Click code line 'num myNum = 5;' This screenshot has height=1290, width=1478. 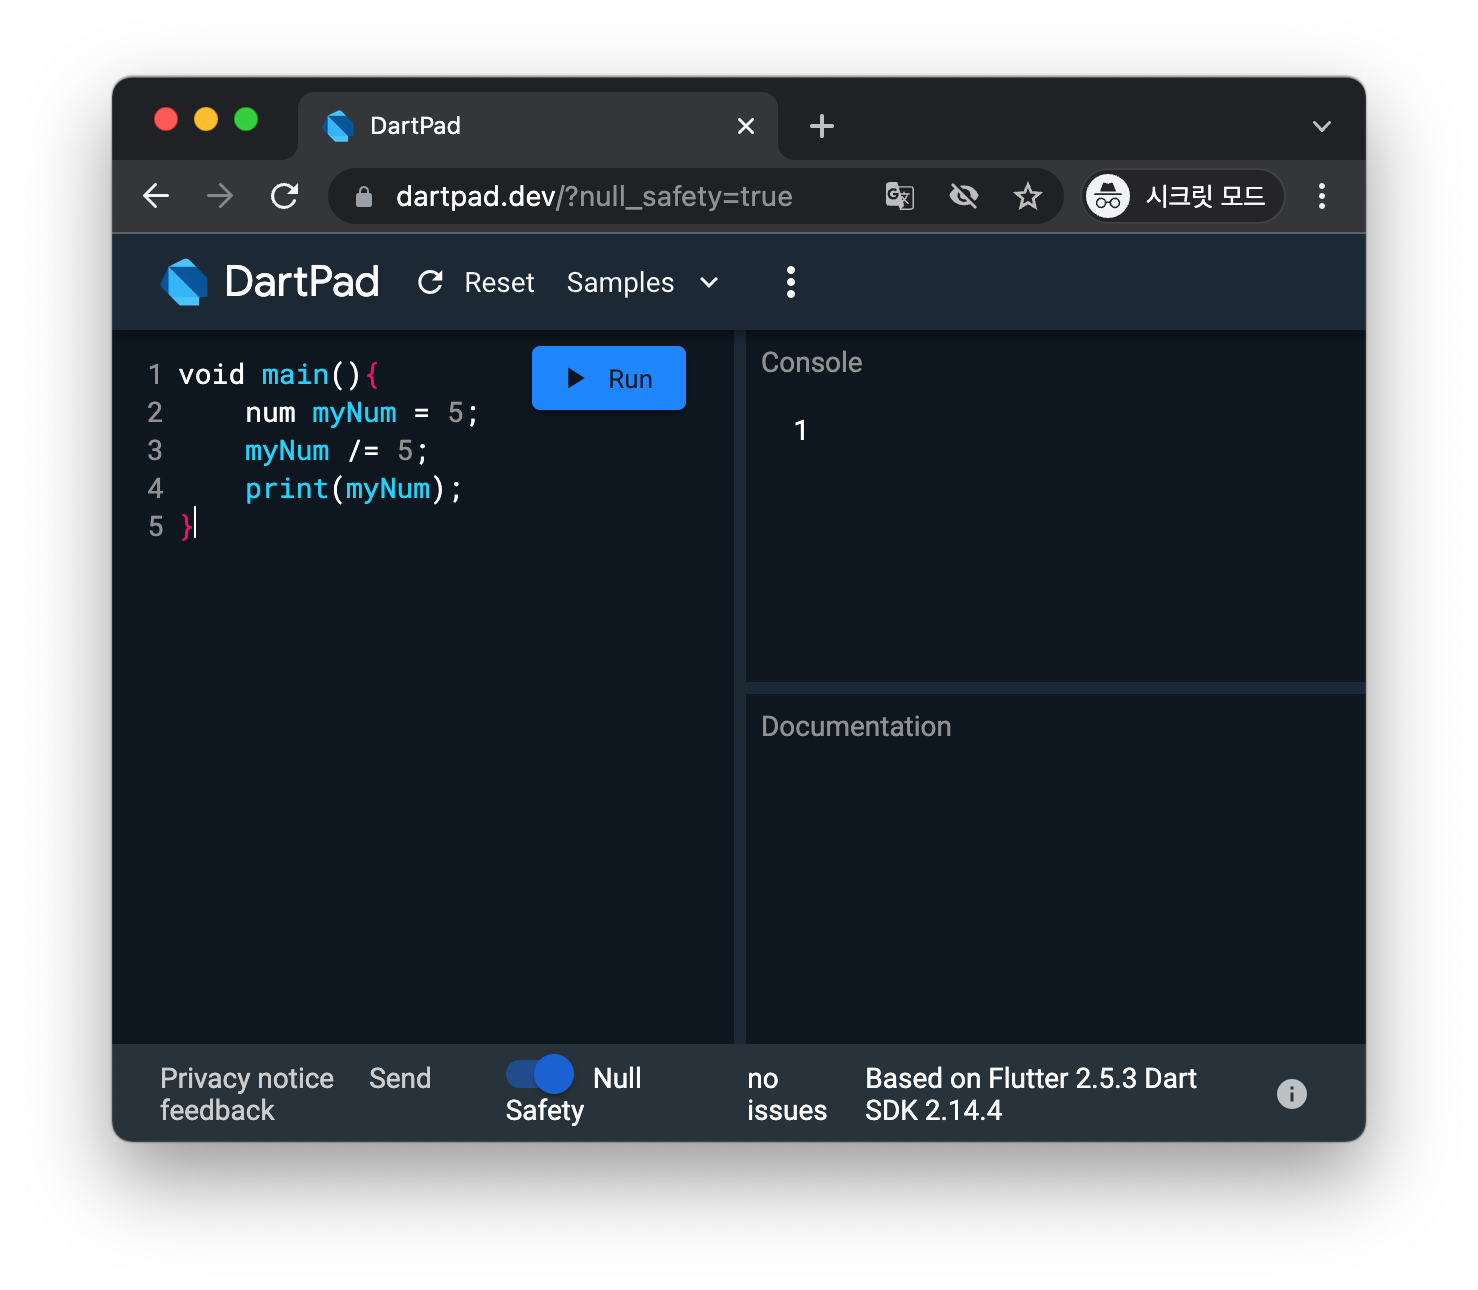(x=362, y=412)
